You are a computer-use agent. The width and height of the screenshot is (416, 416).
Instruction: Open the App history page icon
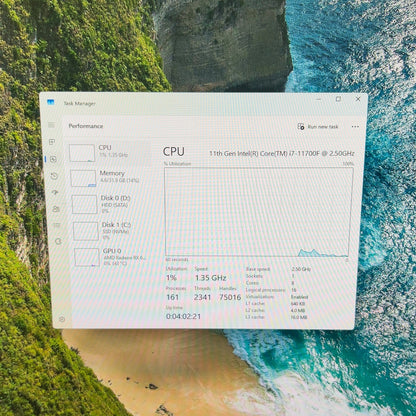pos(54,176)
